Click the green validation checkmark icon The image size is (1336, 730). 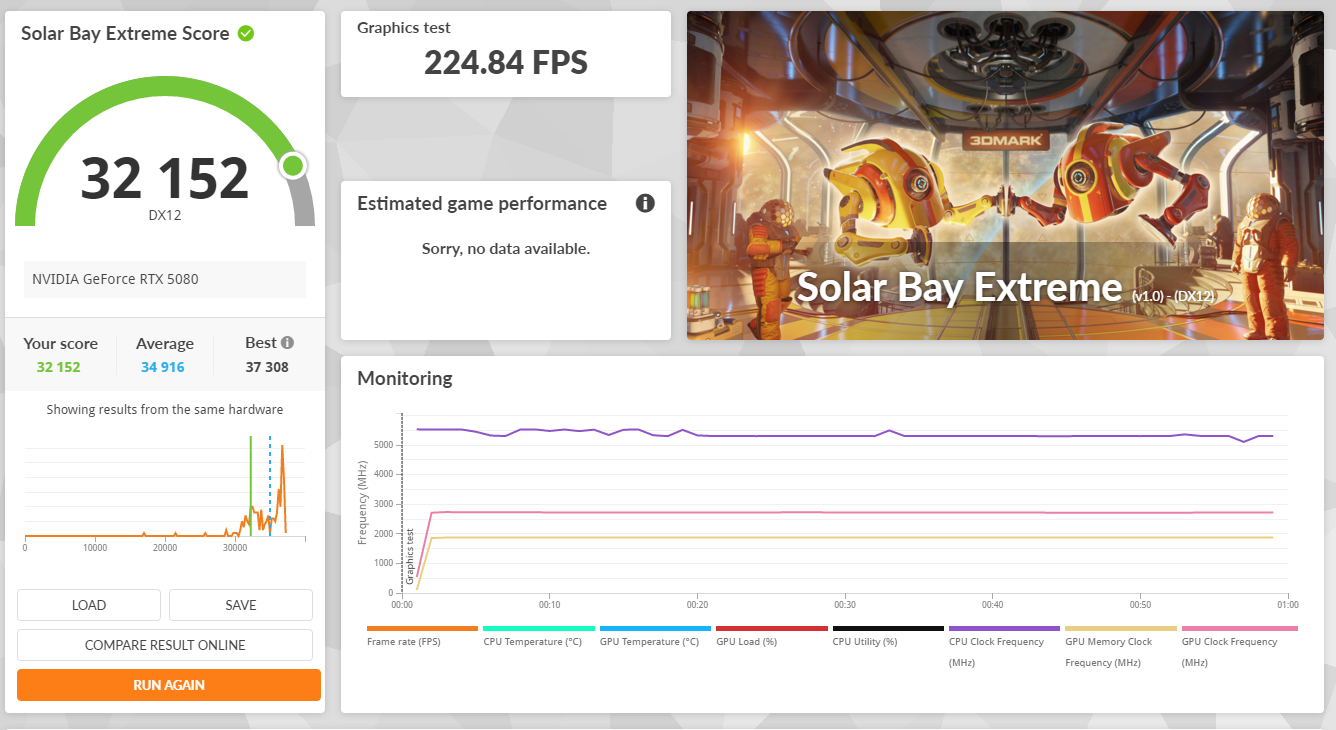click(246, 34)
